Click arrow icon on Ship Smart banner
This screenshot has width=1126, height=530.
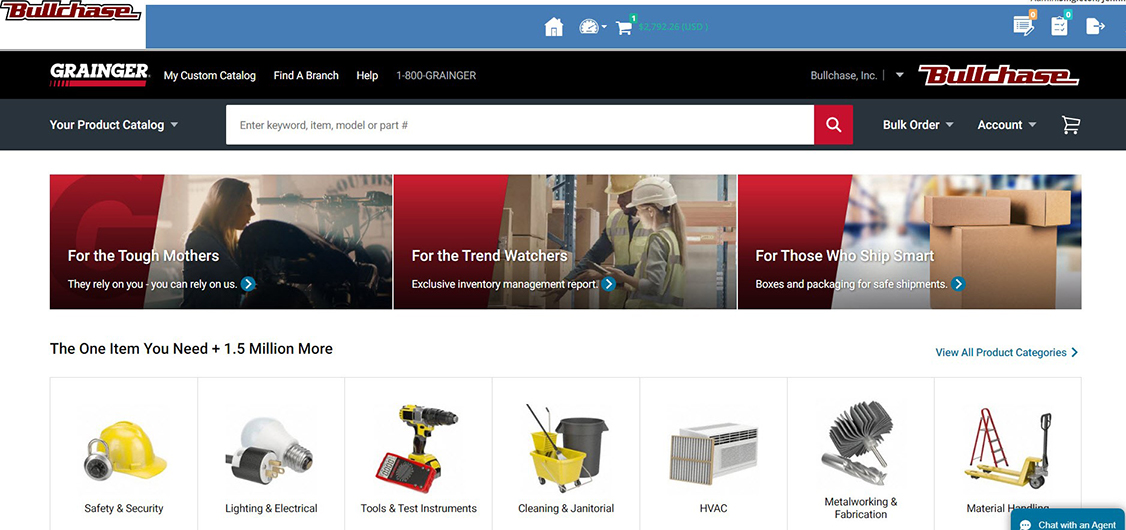958,284
